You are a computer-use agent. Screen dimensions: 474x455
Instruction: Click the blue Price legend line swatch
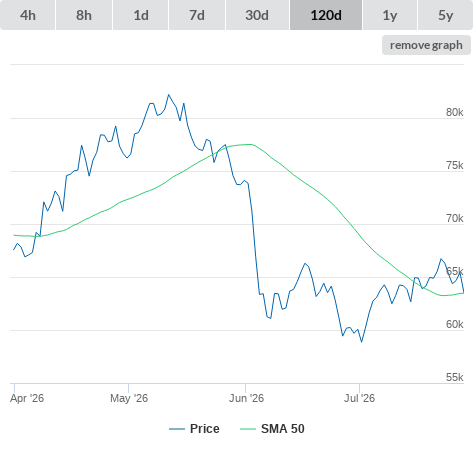click(177, 429)
